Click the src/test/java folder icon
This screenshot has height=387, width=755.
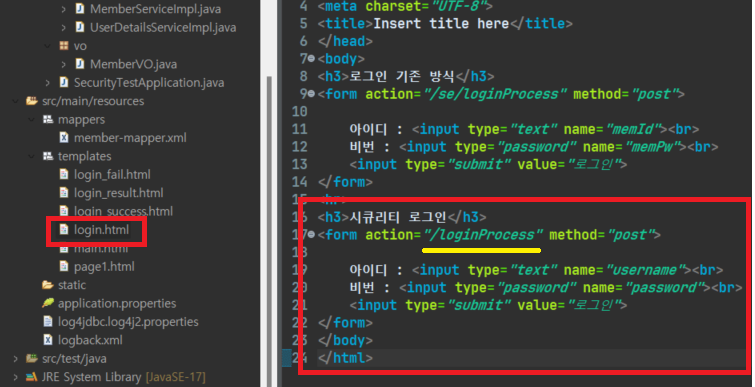pos(32,359)
